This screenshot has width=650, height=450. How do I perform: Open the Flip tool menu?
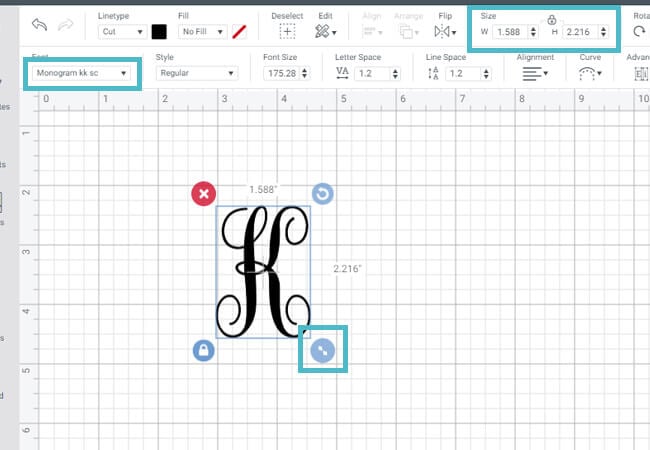pos(445,31)
